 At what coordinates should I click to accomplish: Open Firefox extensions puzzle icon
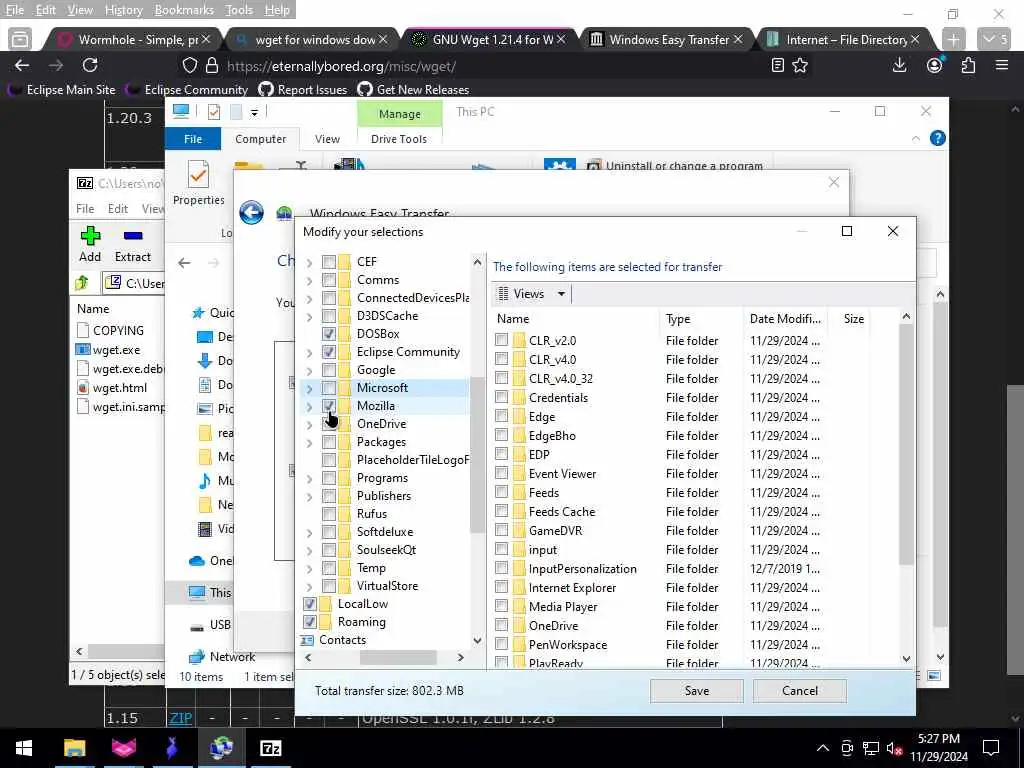pos(968,65)
